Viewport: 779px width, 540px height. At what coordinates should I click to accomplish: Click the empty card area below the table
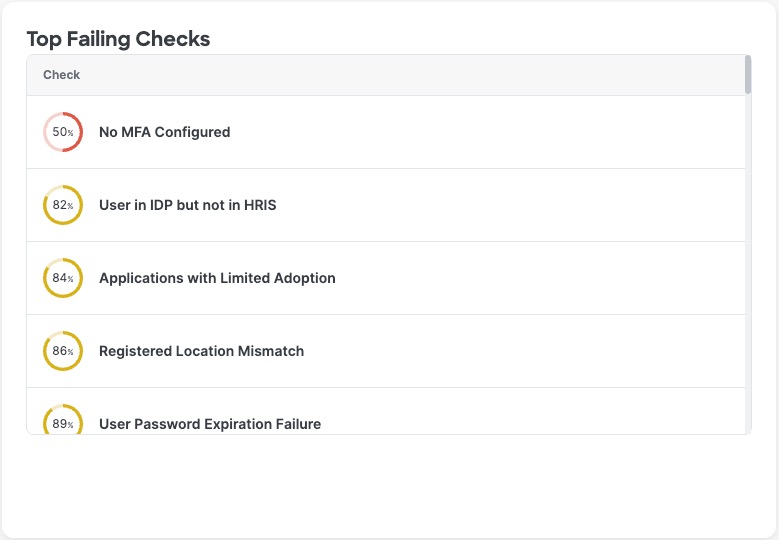(x=389, y=485)
